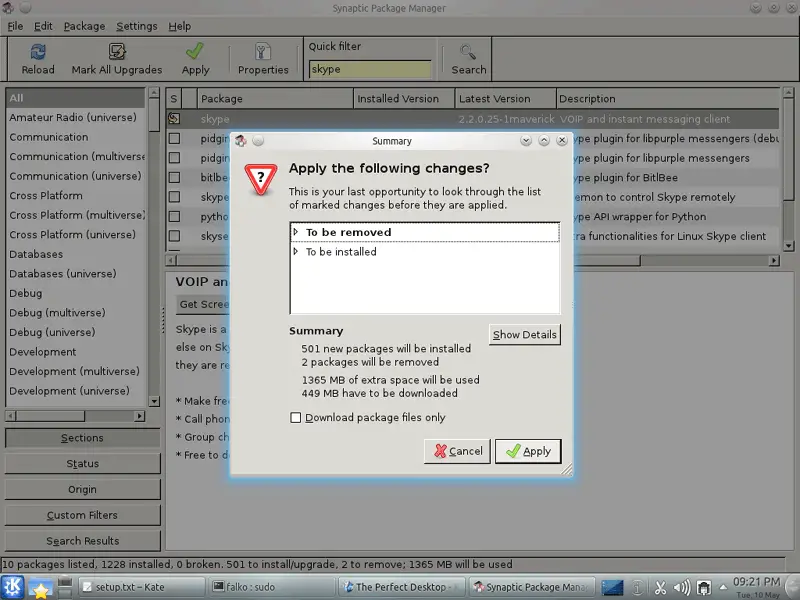Click the Installed Version column header
This screenshot has height=600, width=800.
pyautogui.click(x=404, y=98)
